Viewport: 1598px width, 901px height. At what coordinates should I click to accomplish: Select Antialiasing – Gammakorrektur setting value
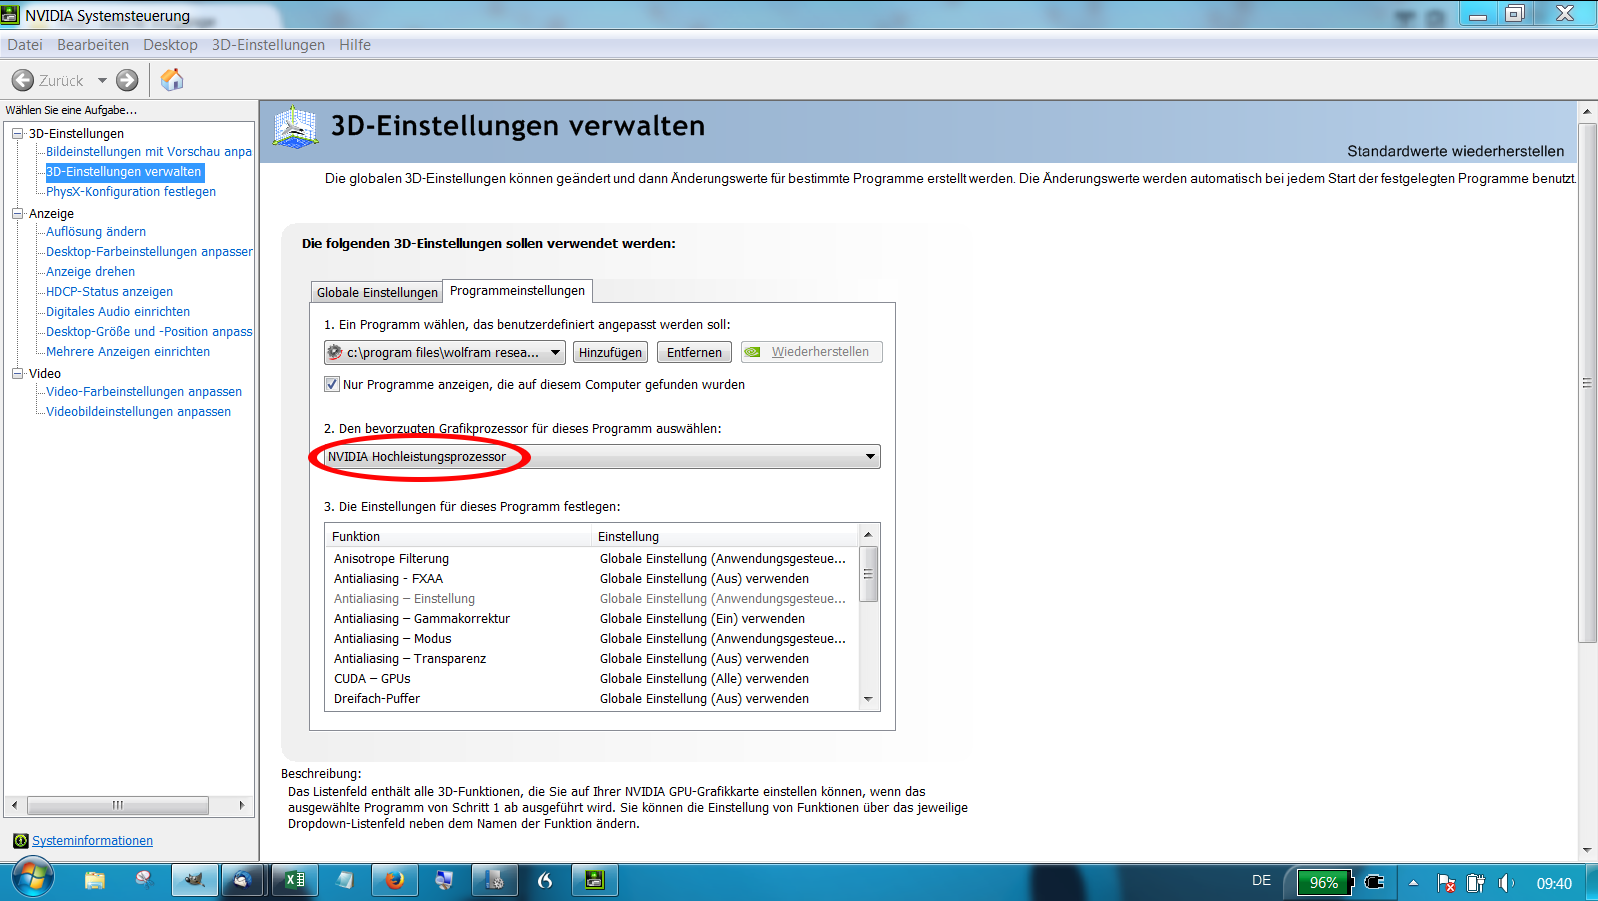pyautogui.click(x=702, y=619)
